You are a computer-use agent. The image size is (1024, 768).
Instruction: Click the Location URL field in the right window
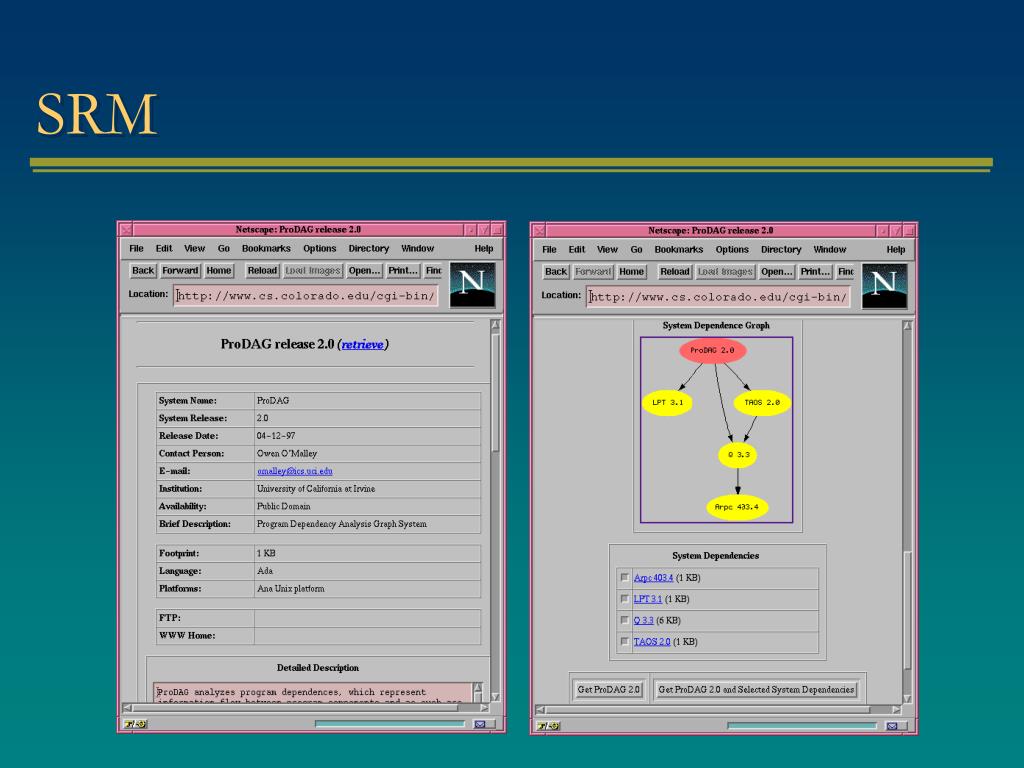click(x=718, y=297)
